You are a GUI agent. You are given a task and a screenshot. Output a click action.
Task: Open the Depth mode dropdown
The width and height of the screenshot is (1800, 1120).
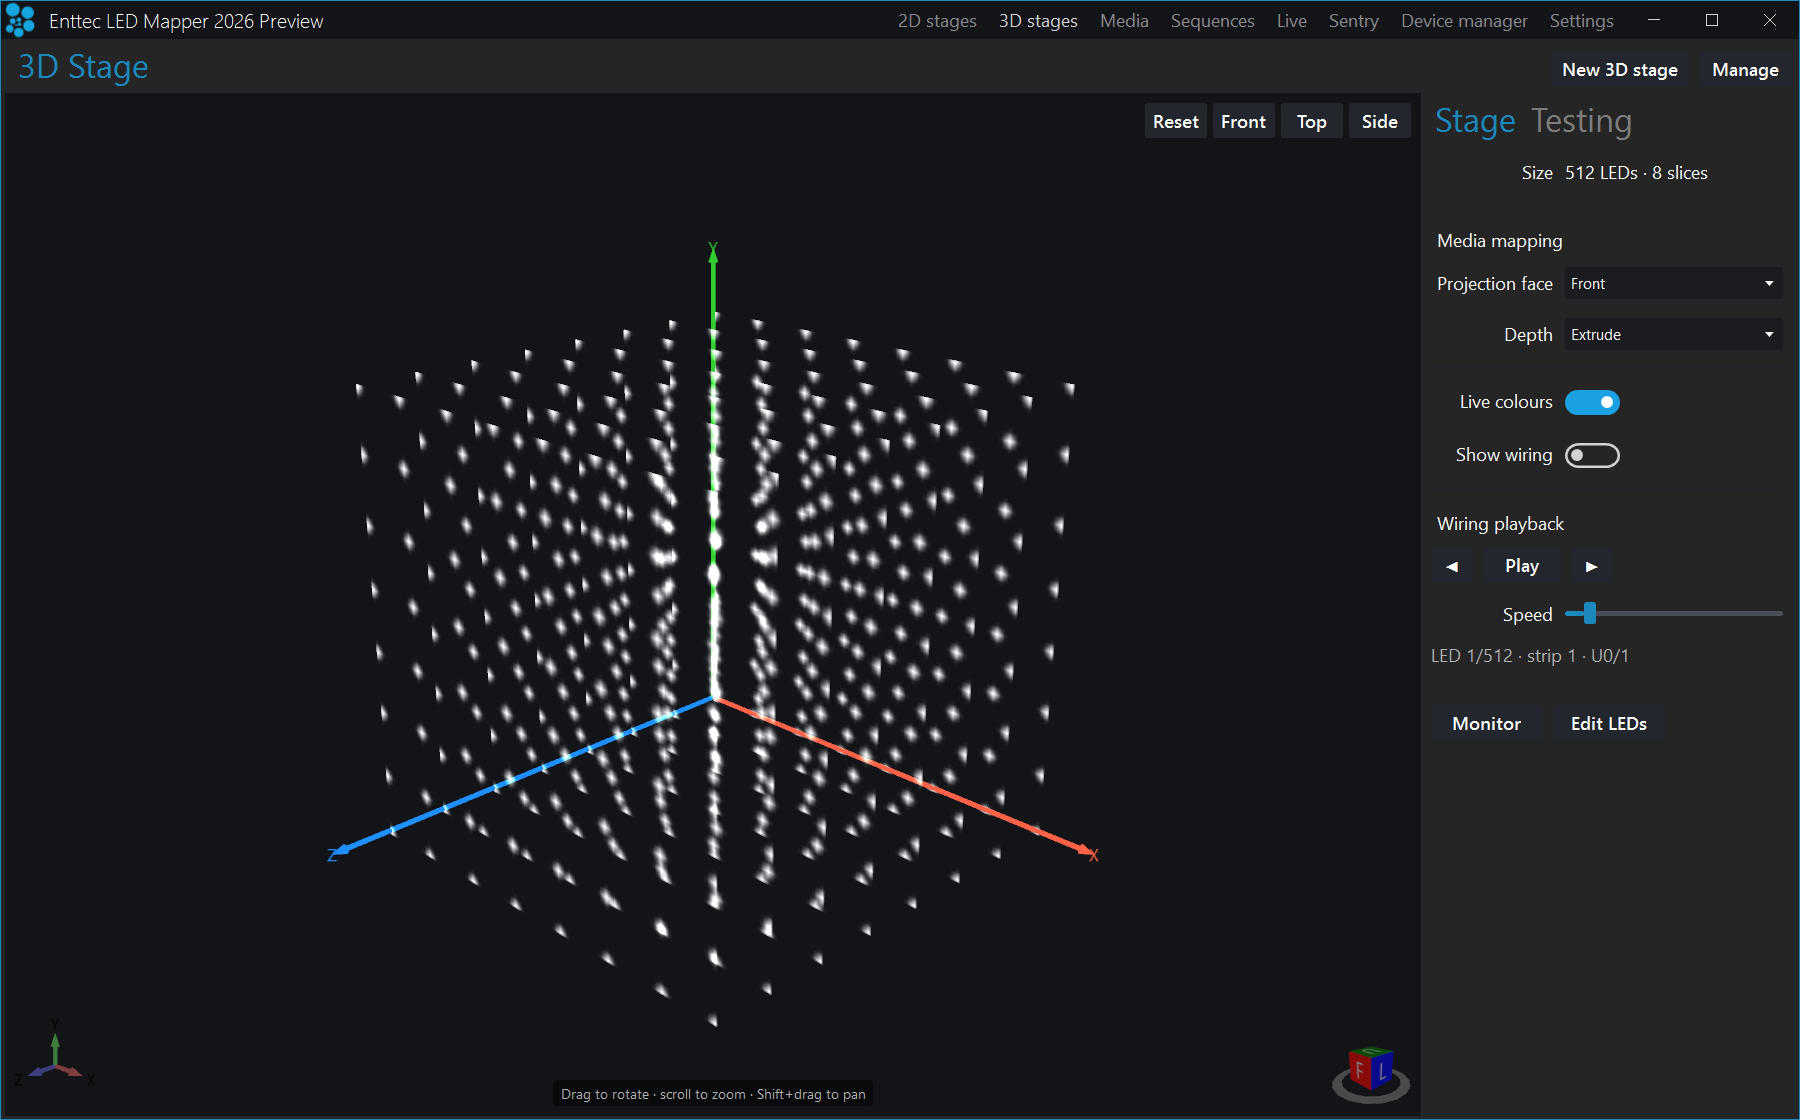click(1673, 335)
